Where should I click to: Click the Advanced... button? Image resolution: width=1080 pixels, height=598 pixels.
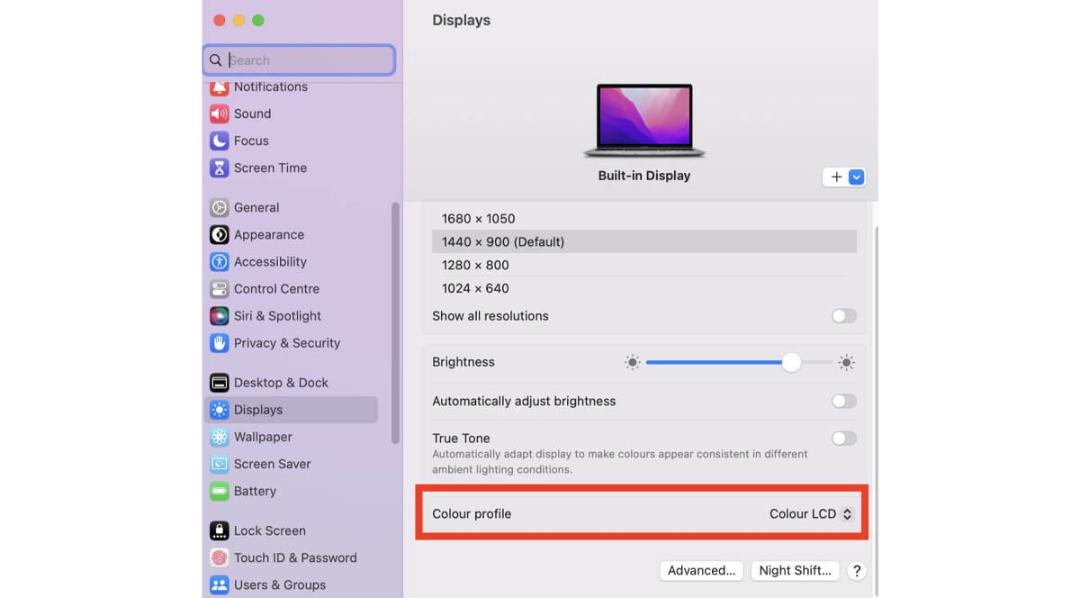click(x=701, y=570)
